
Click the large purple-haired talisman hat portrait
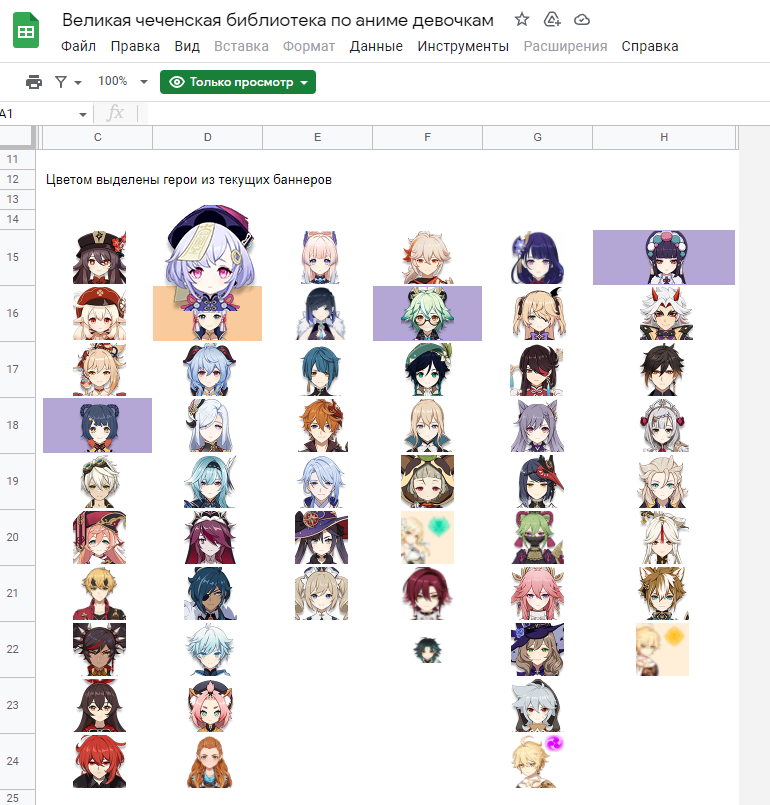(x=209, y=257)
